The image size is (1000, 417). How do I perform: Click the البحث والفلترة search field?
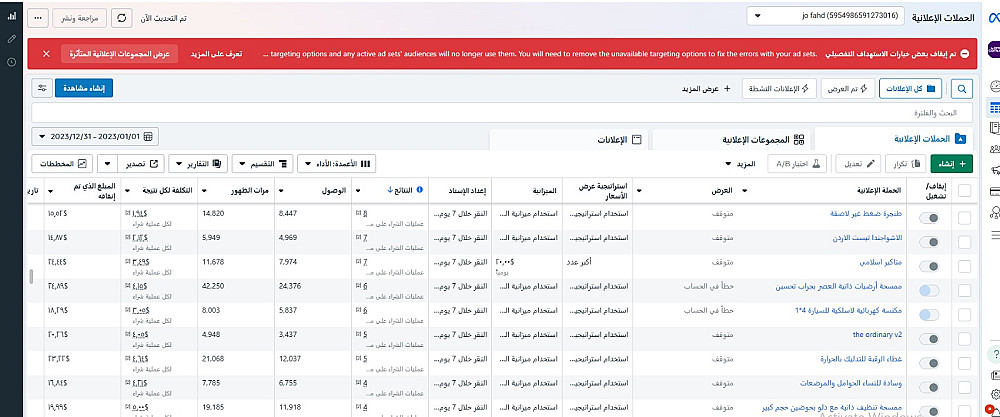point(500,112)
